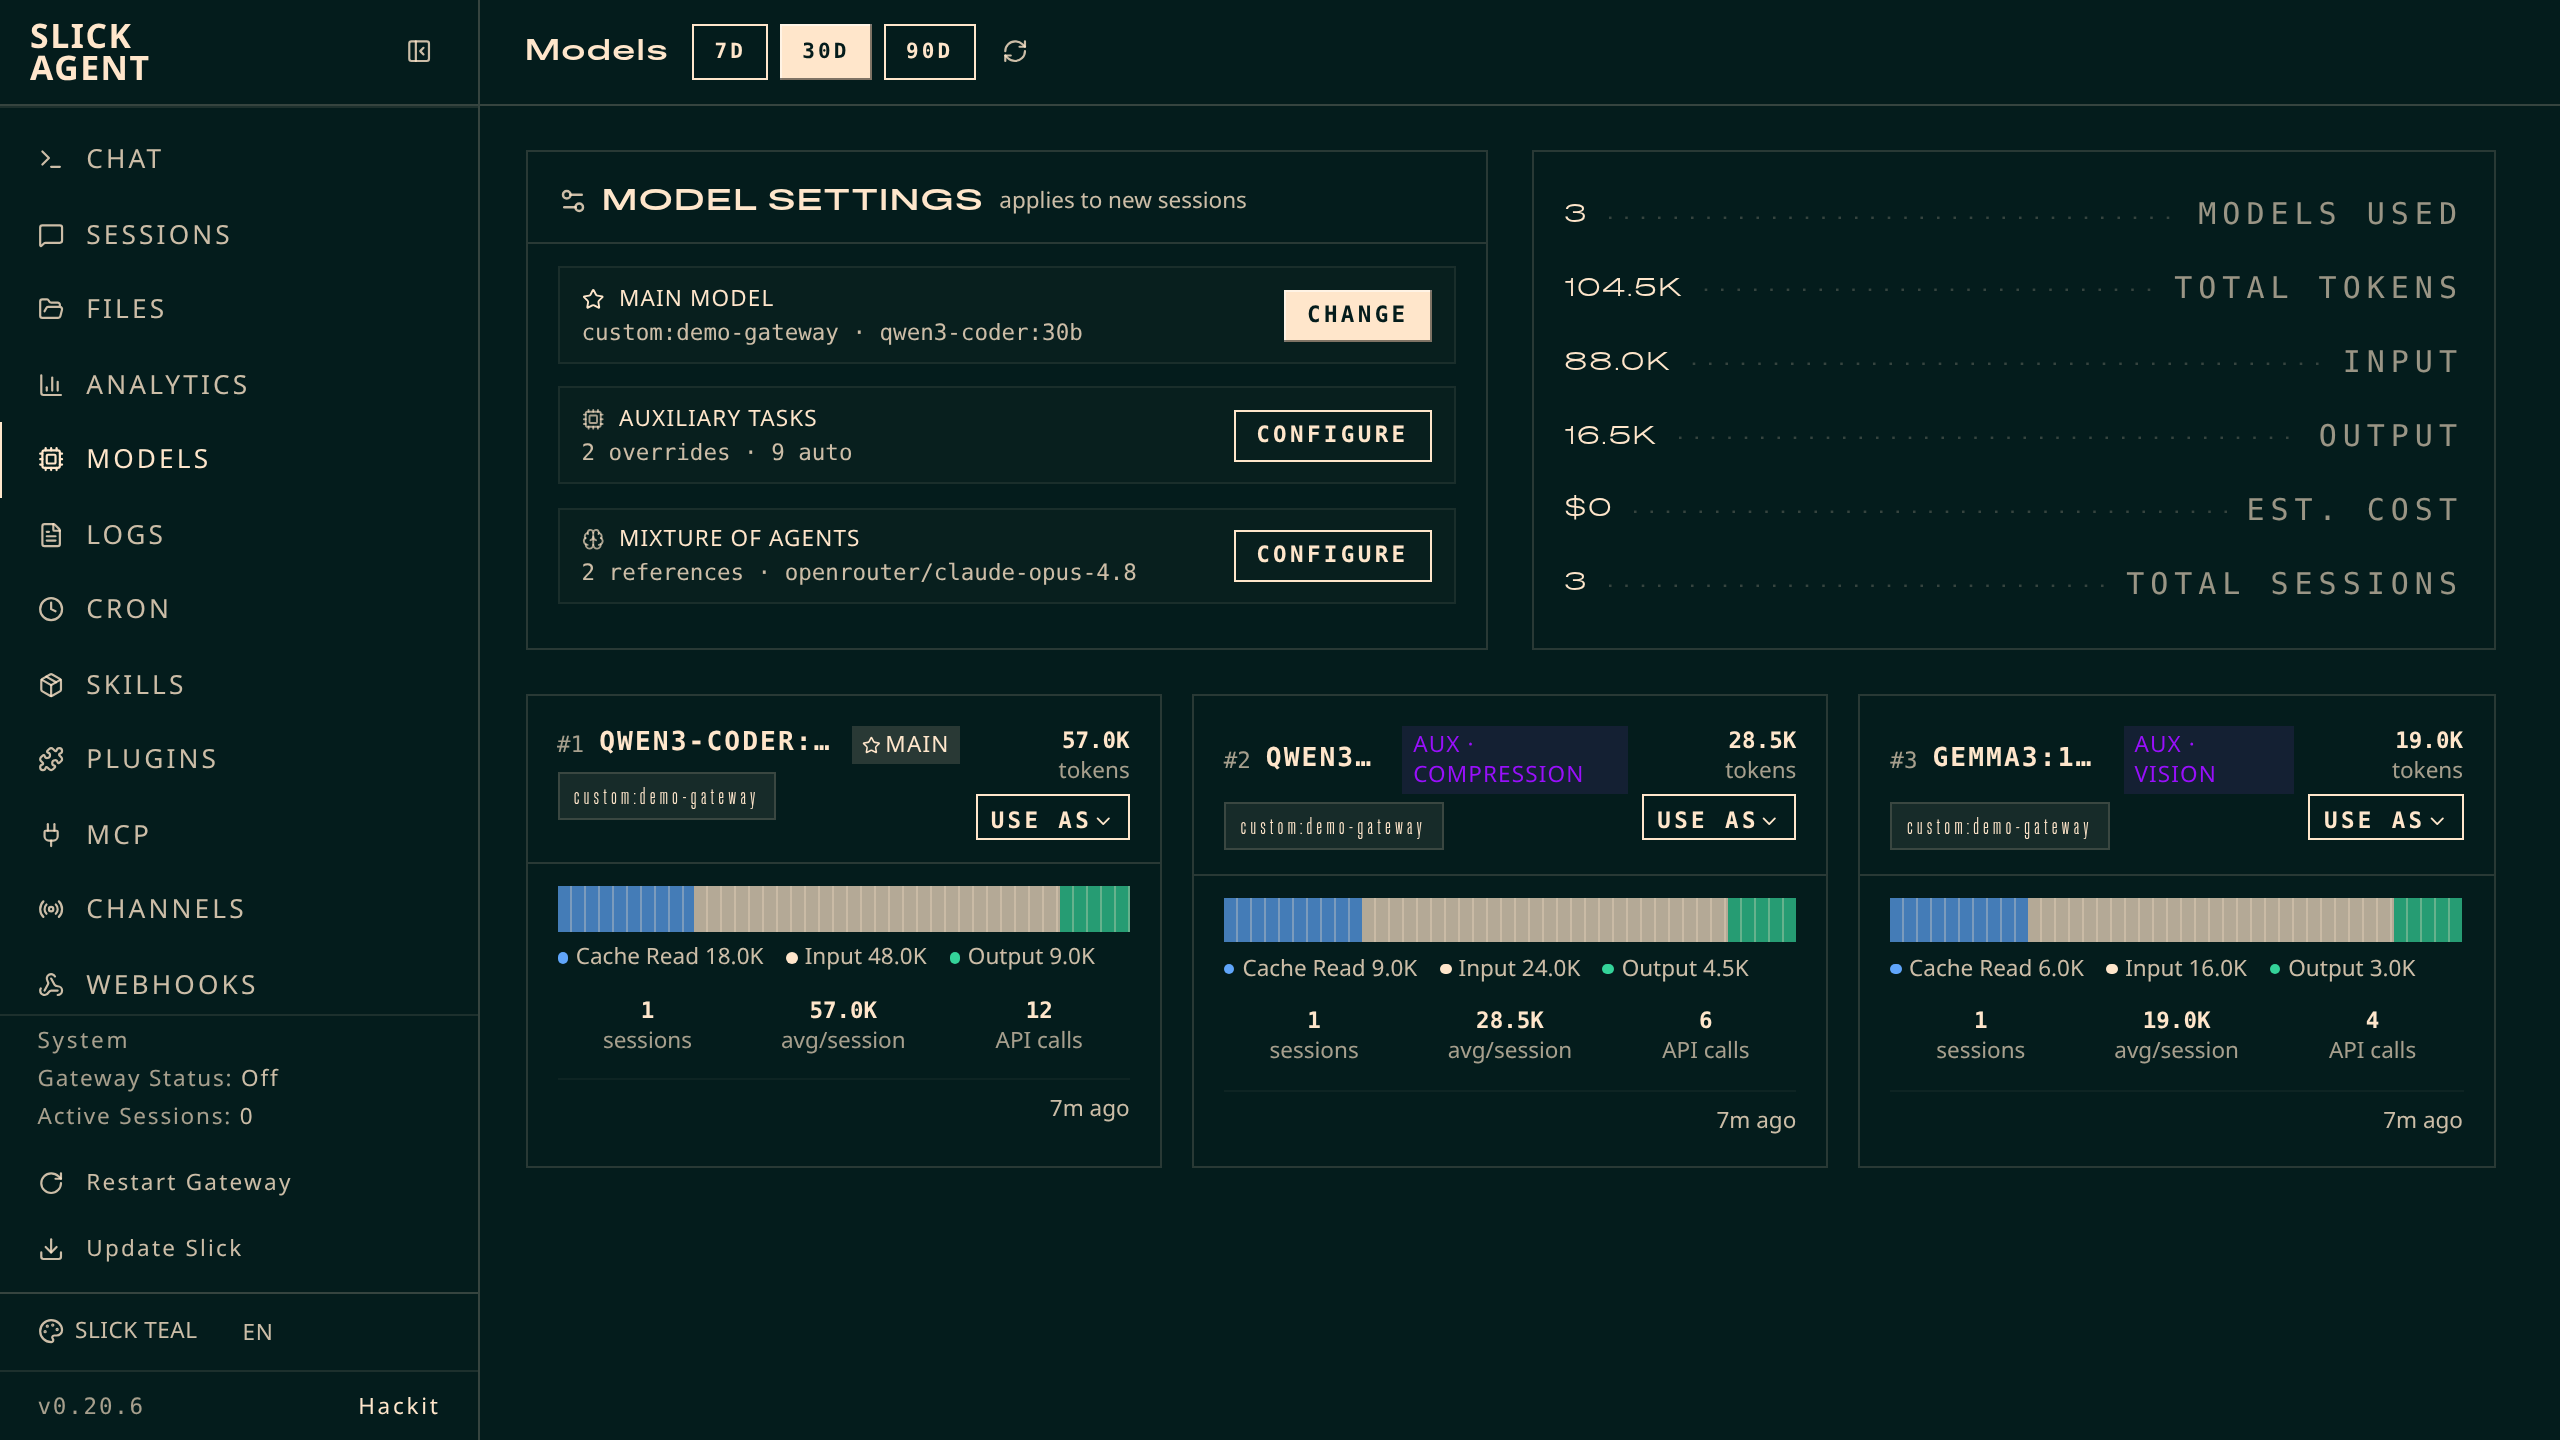The image size is (2560, 1440).
Task: Click the Files folder icon
Action: tap(50, 309)
